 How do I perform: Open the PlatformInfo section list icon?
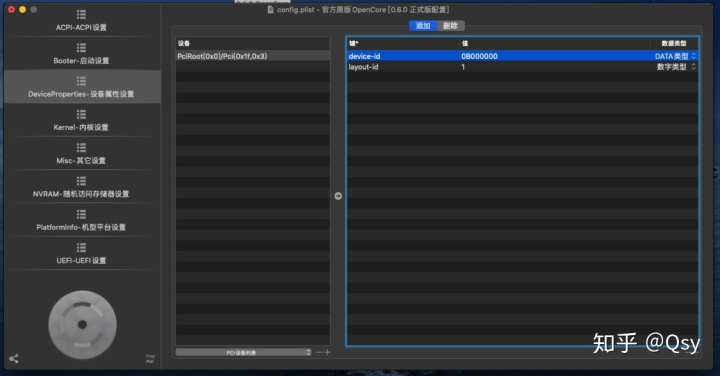tap(81, 214)
